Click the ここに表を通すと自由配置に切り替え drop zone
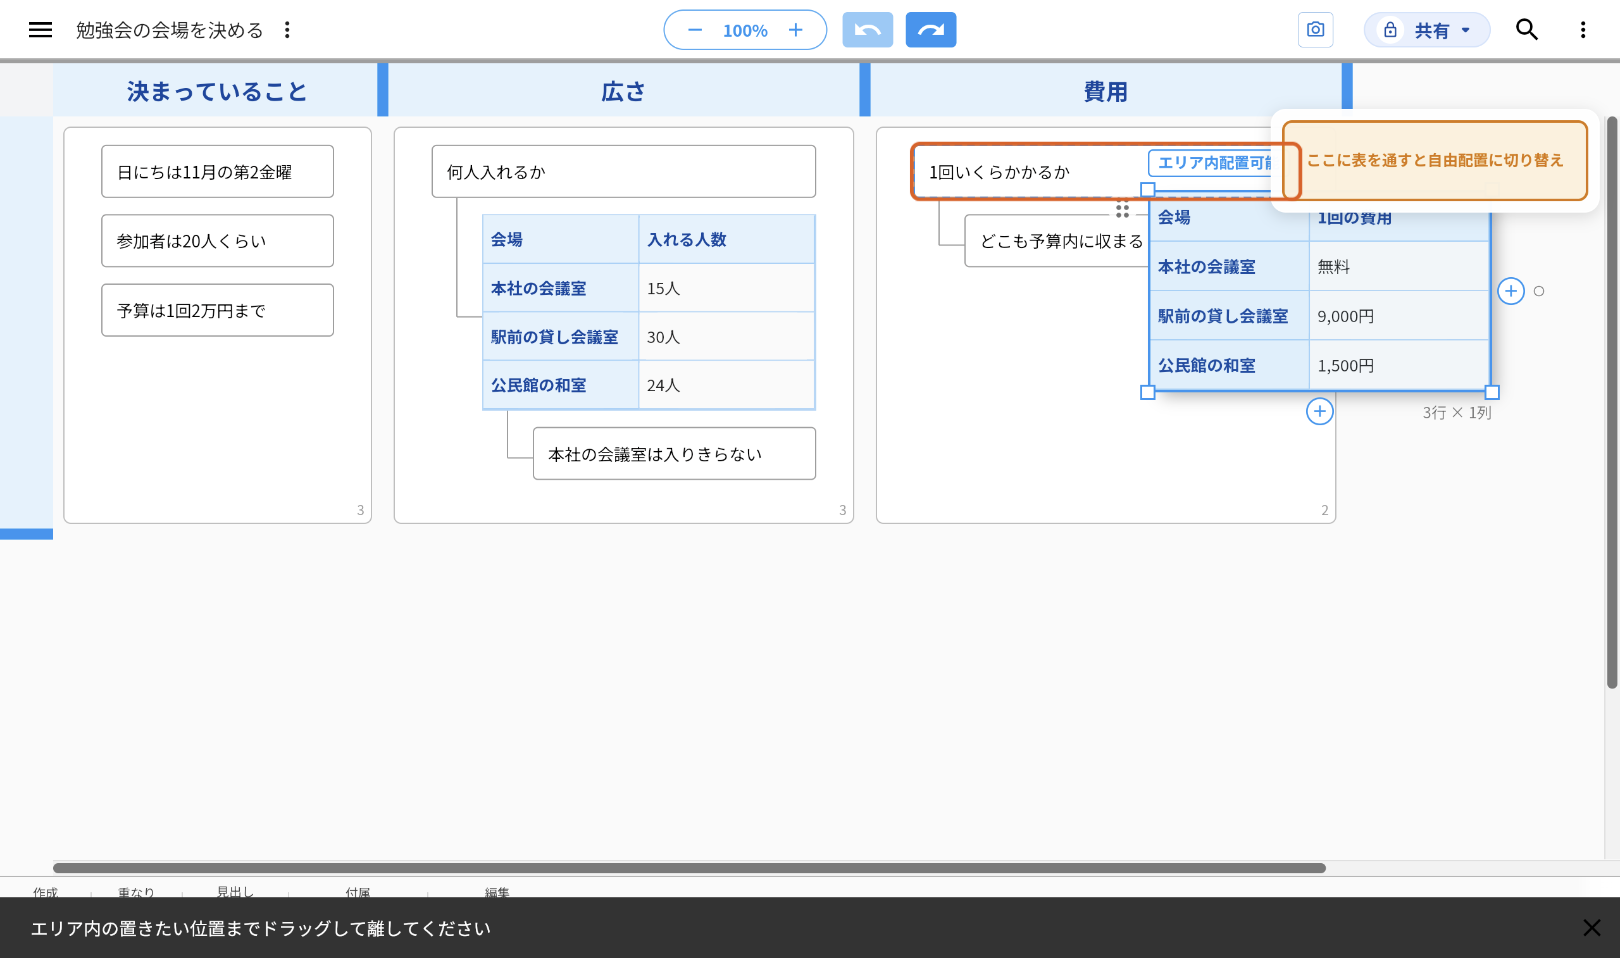The image size is (1620, 958). click(x=1435, y=160)
